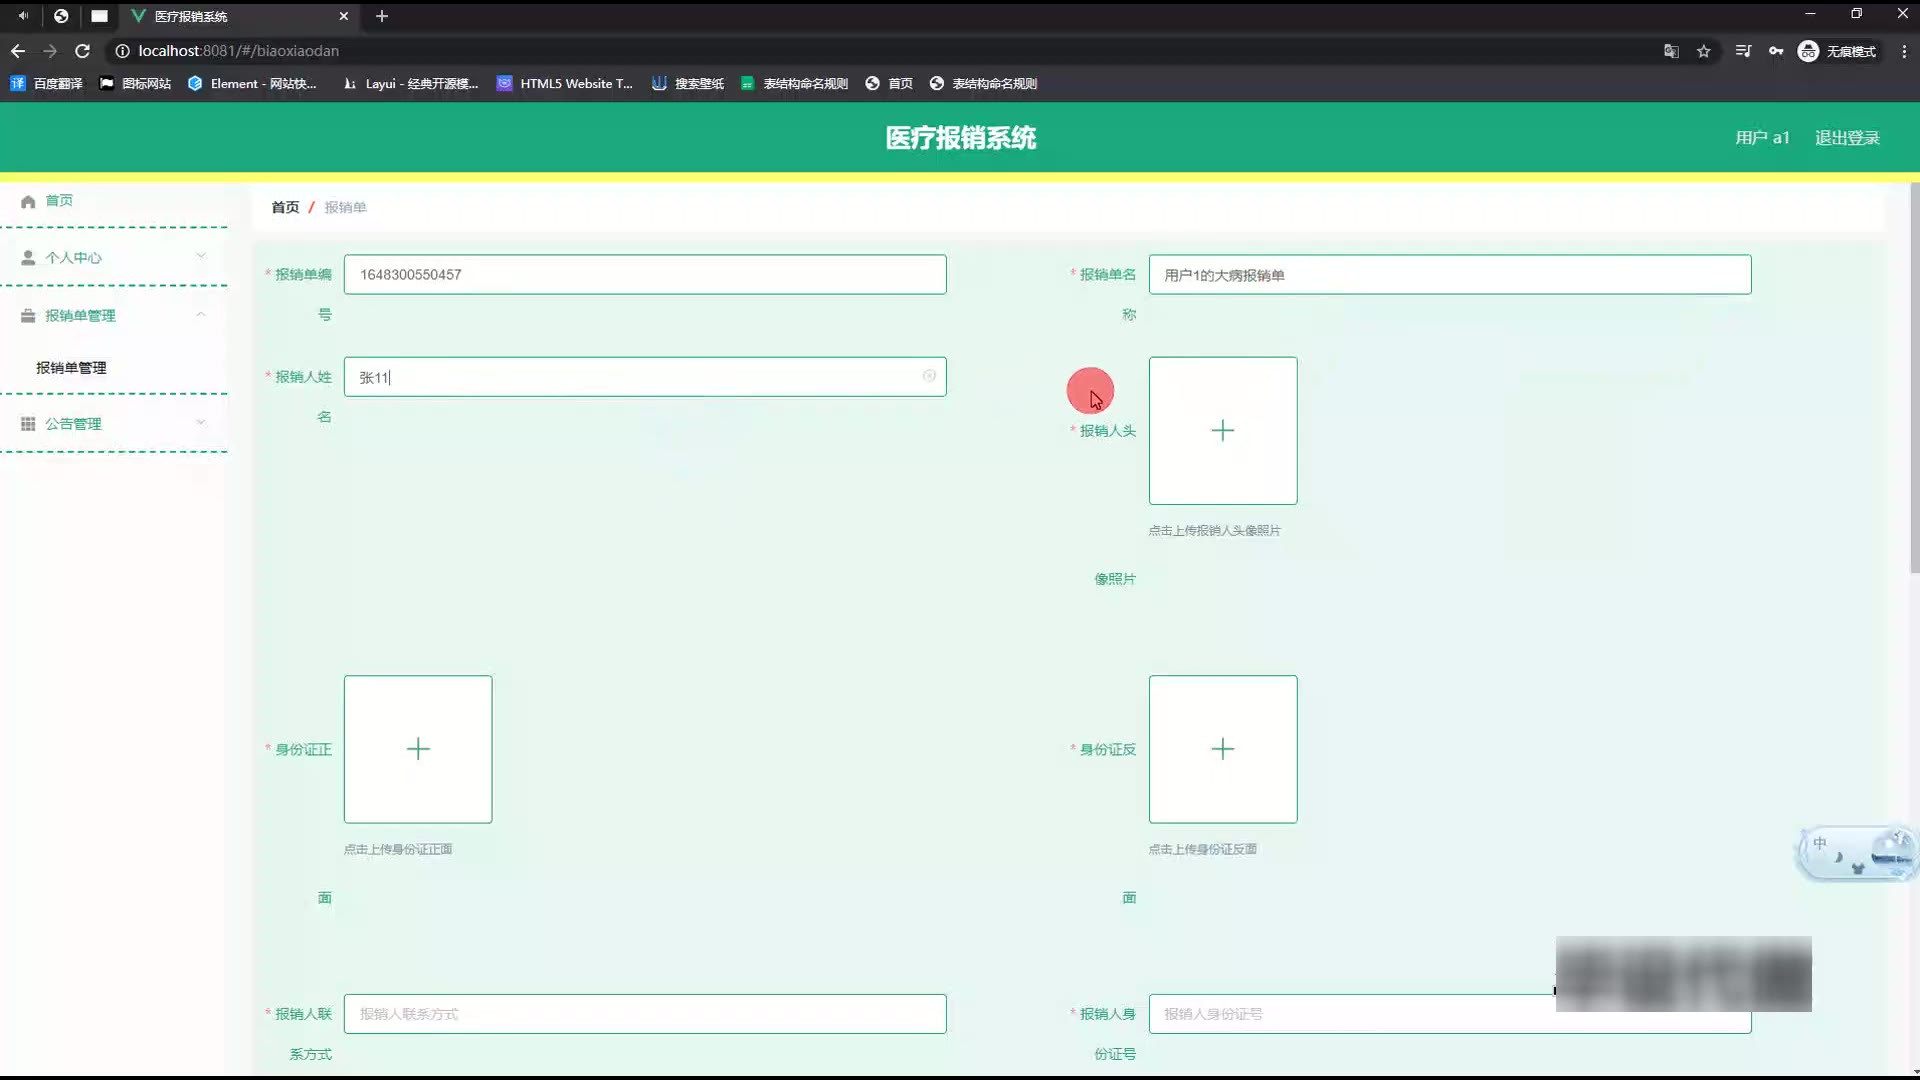The width and height of the screenshot is (1920, 1080).
Task: Collapse the 报销单管理 menu chevron
Action: 201,314
